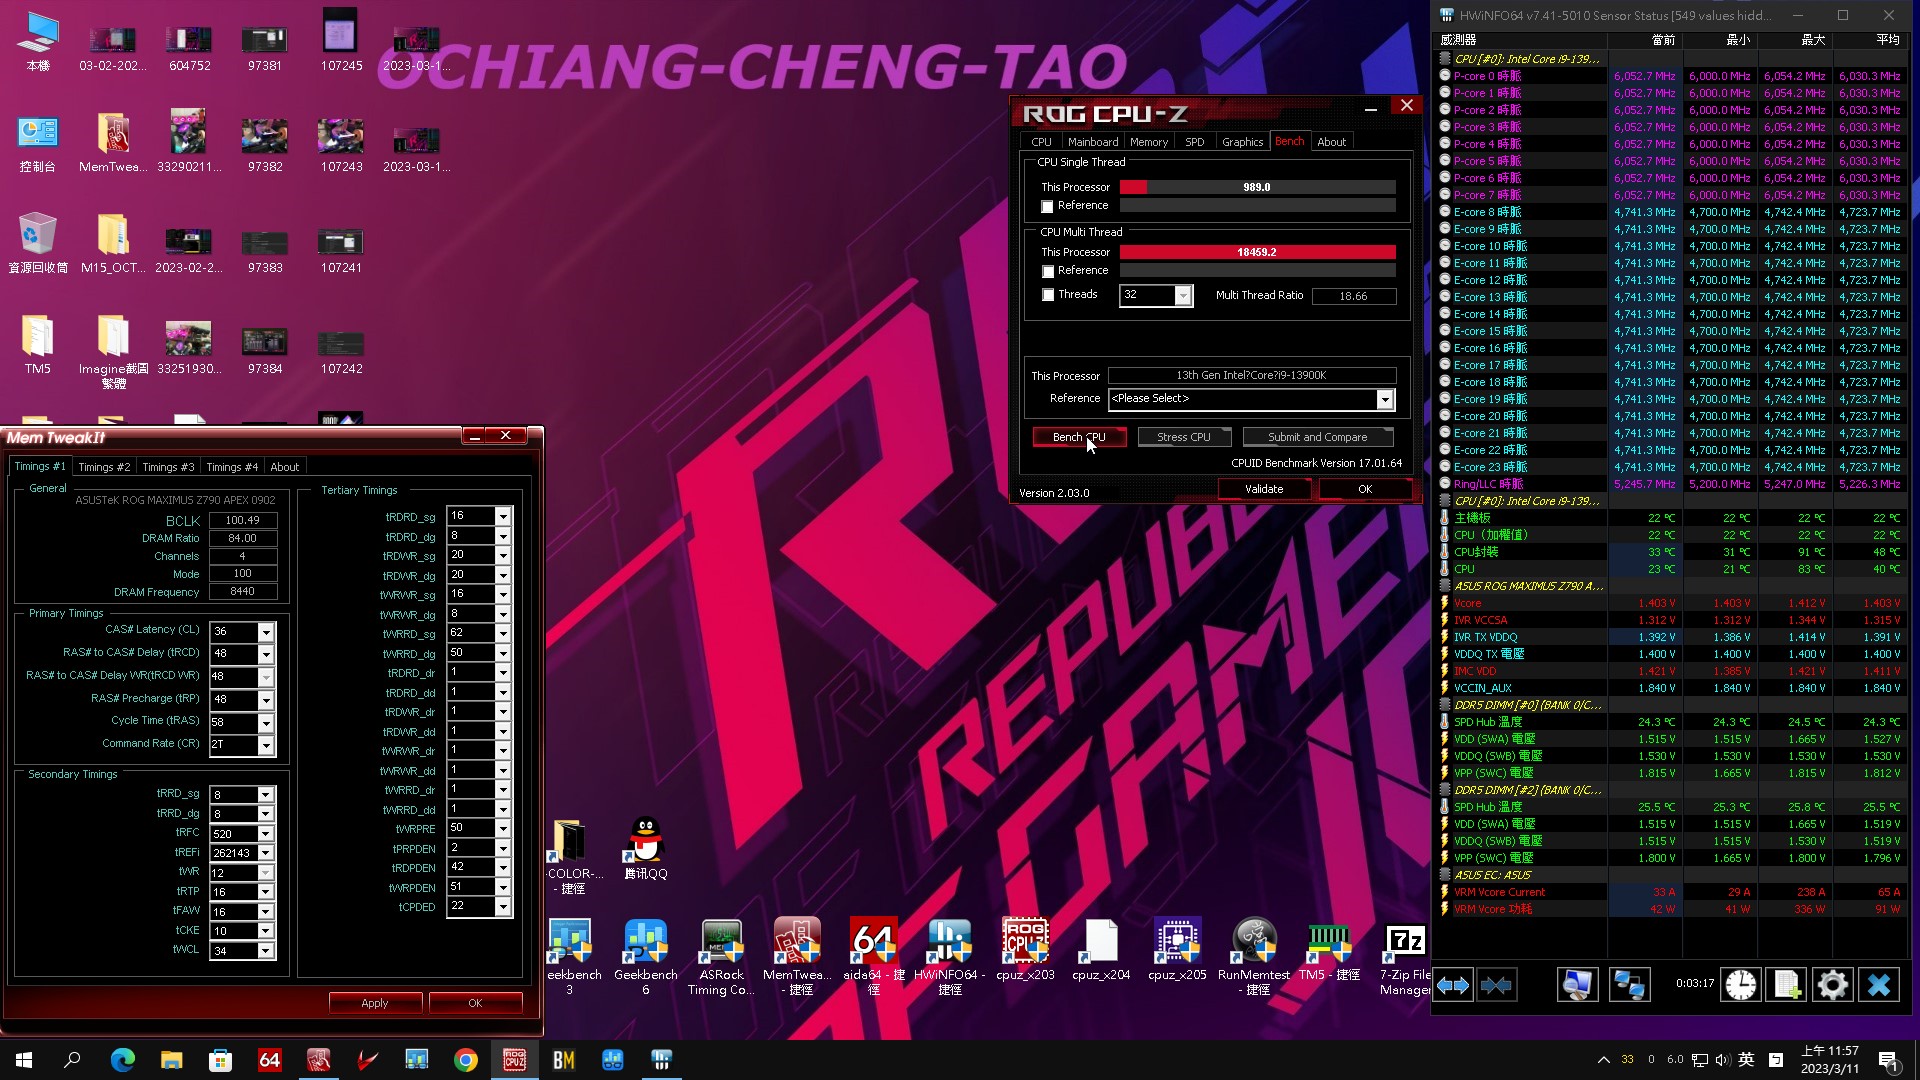Click HWiNFO network computers icon
Screen dimensions: 1920x1080
(x=1629, y=985)
